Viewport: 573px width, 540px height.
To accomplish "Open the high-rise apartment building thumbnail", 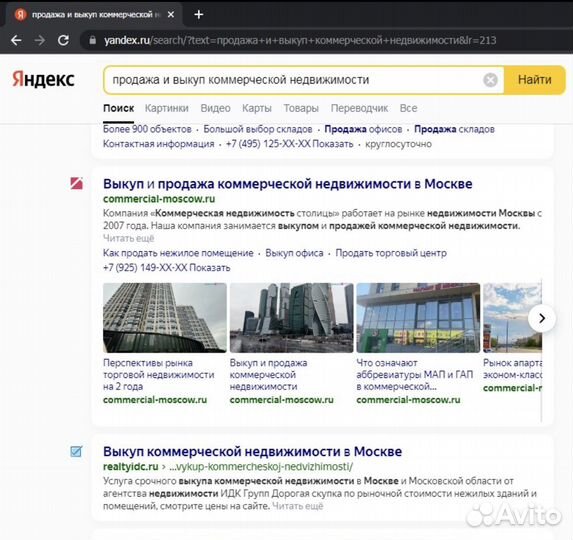I will tap(165, 317).
